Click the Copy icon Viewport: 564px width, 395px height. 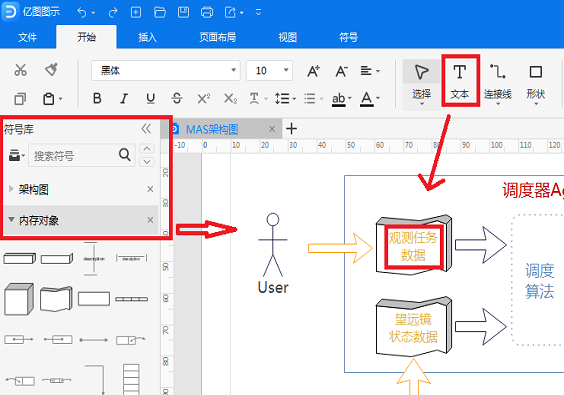20,99
